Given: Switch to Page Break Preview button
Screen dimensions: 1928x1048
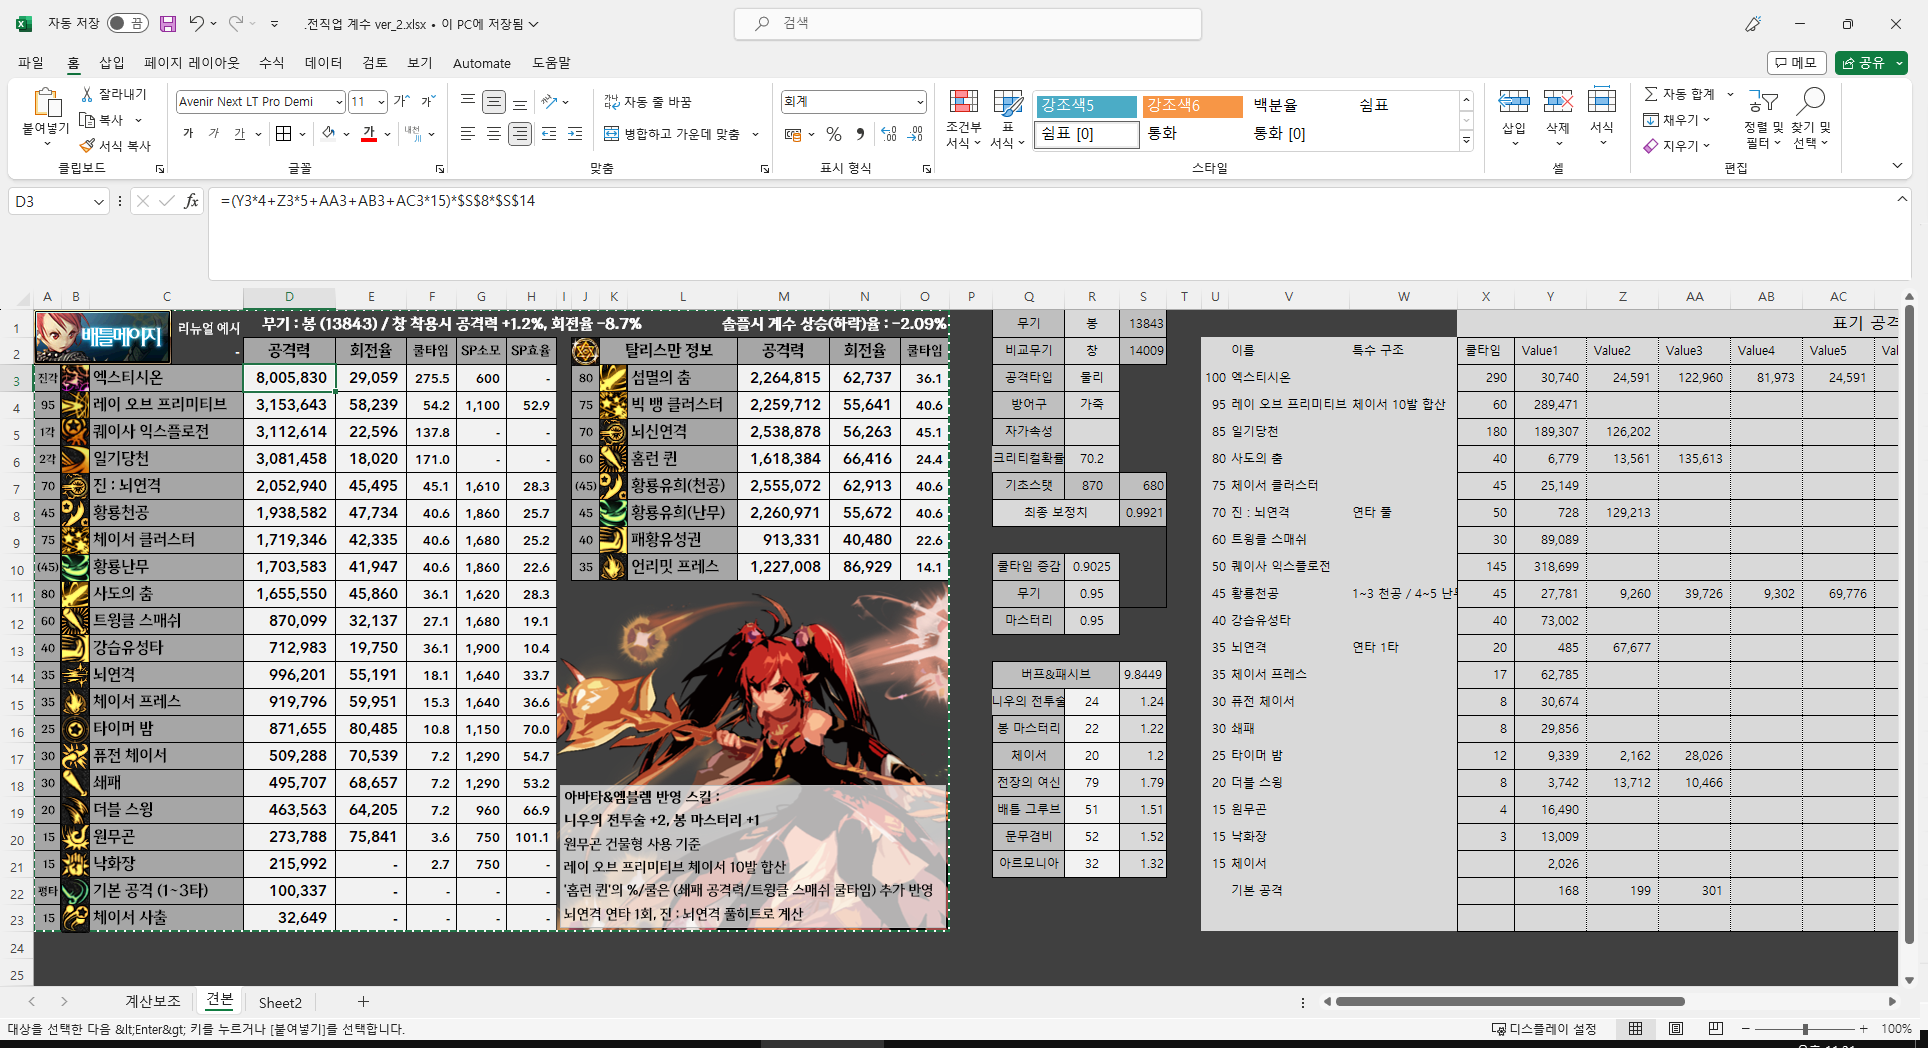Looking at the screenshot, I should point(1716,1028).
